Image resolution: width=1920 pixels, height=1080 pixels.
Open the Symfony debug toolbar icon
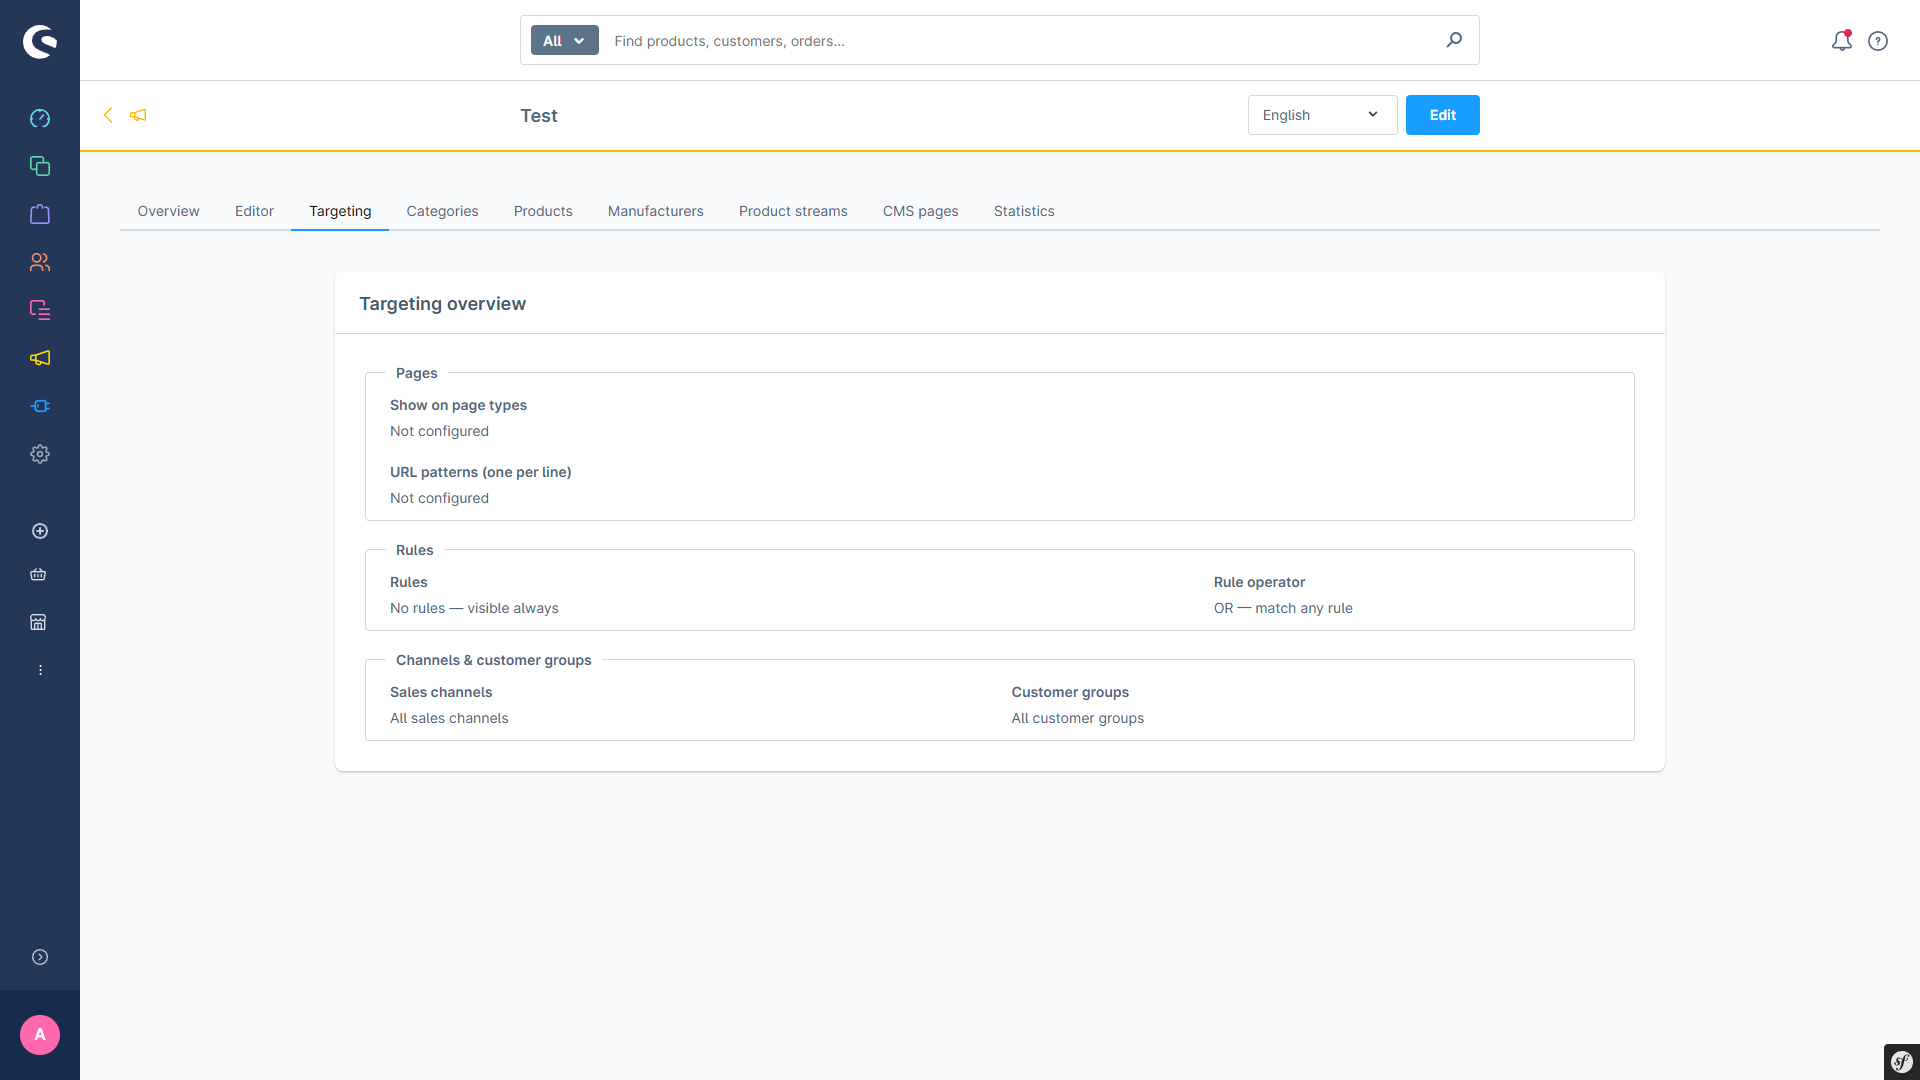coord(1902,1062)
